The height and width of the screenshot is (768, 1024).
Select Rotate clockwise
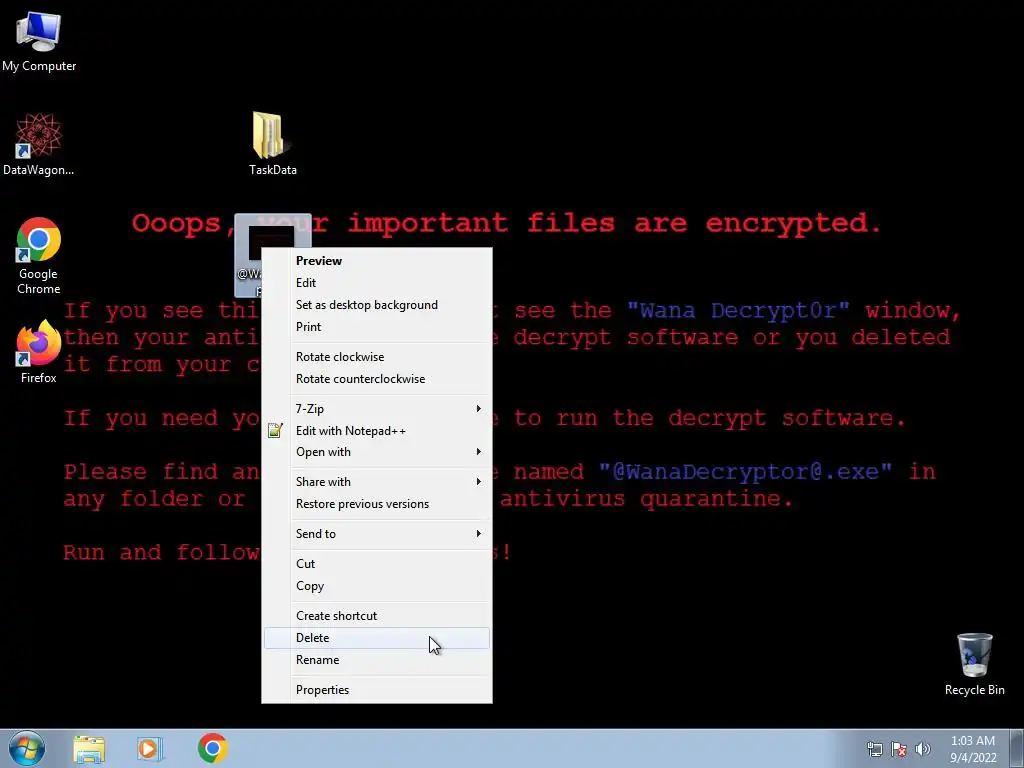tap(377, 357)
